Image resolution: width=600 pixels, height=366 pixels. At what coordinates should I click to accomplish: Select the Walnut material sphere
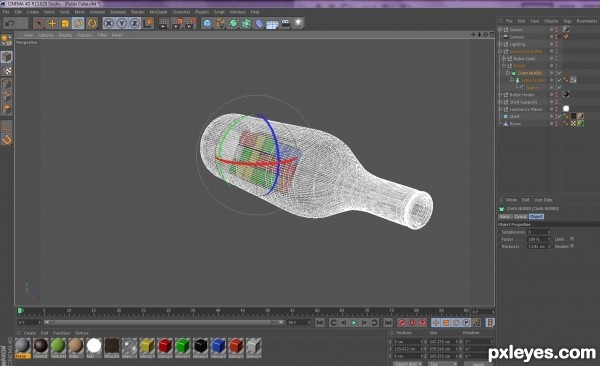coord(41,346)
